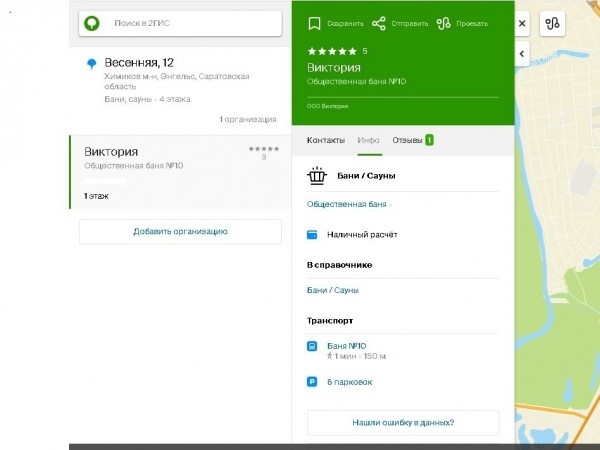This screenshot has height=450, width=600.
Task: Click the gray star rating in list
Action: pyautogui.click(x=264, y=149)
